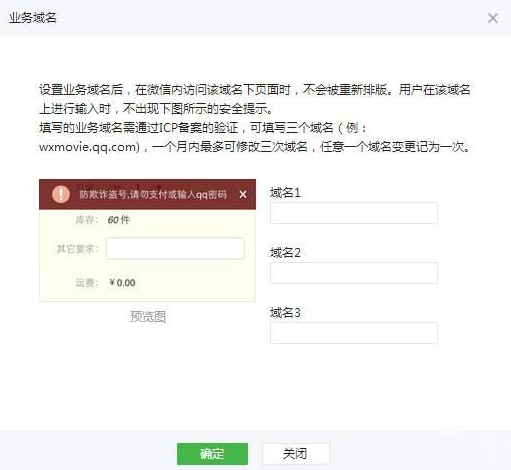Click the 运费 label in the preview image
The height and width of the screenshot is (470, 511).
pos(87,283)
